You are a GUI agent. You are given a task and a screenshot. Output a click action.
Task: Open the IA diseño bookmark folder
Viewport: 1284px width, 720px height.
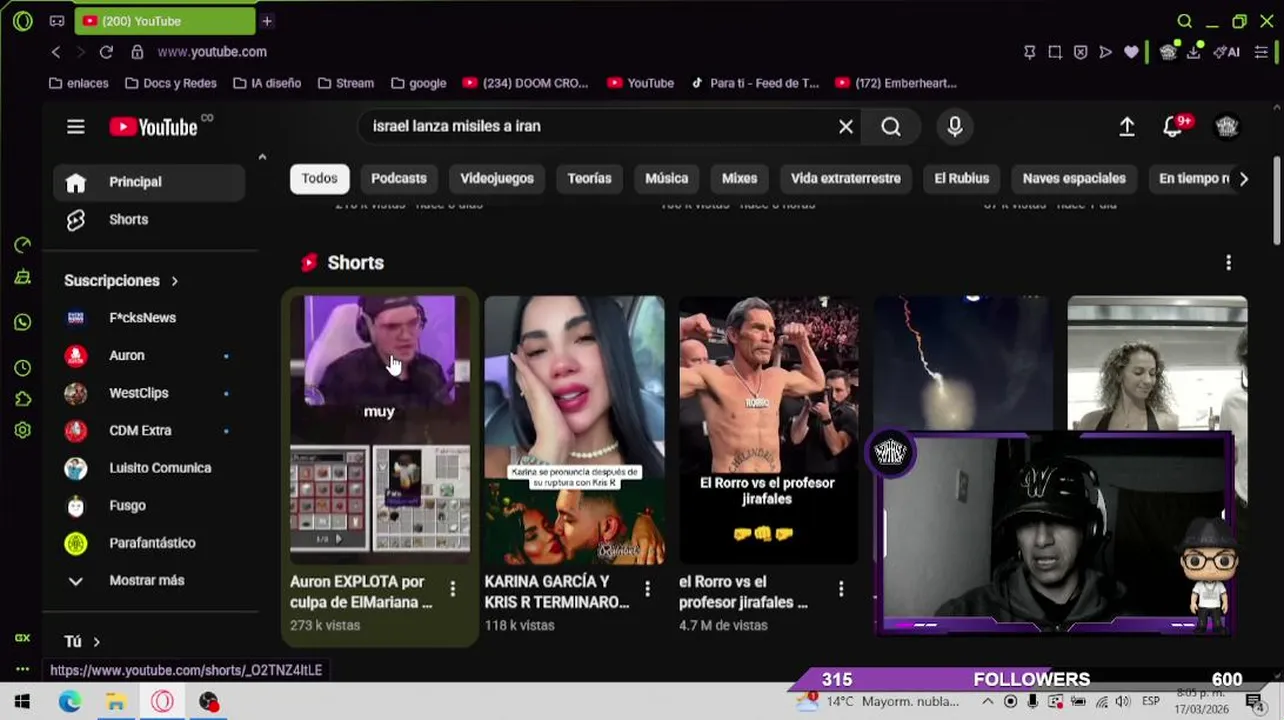pos(266,83)
